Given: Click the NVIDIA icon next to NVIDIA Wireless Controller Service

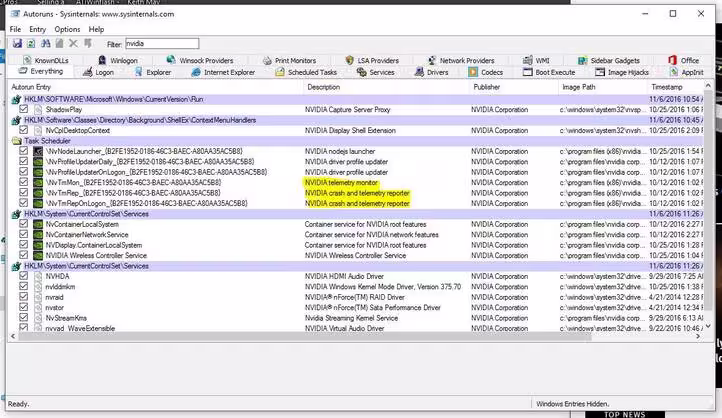Looking at the screenshot, I should click(x=38, y=255).
